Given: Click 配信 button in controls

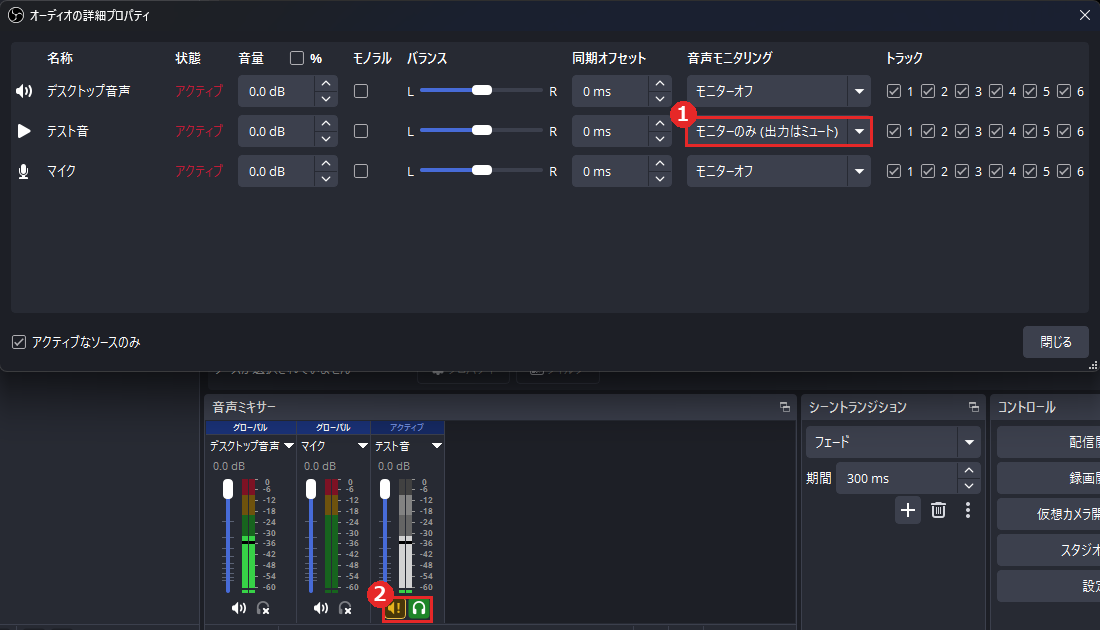Looking at the screenshot, I should point(1049,442).
